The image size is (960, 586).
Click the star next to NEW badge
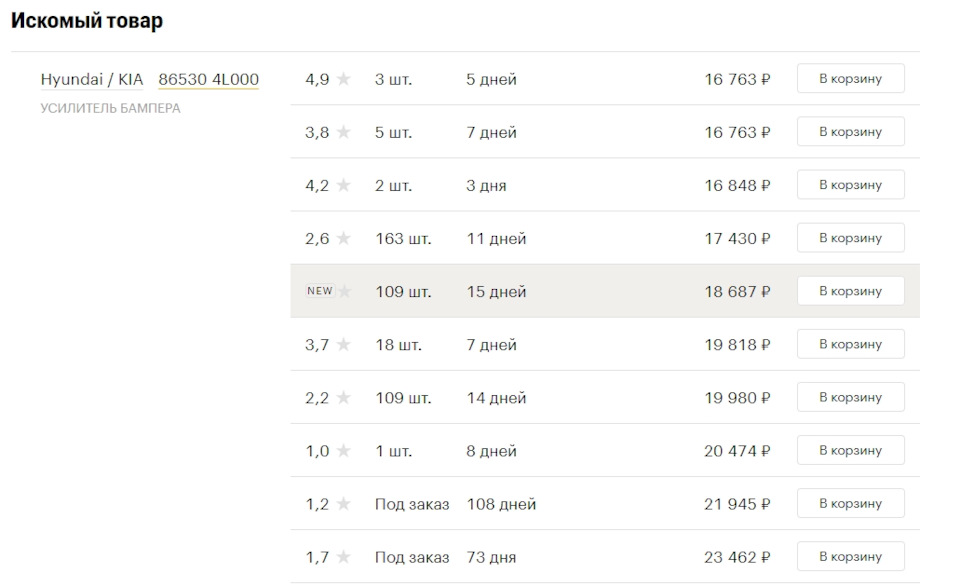[345, 291]
